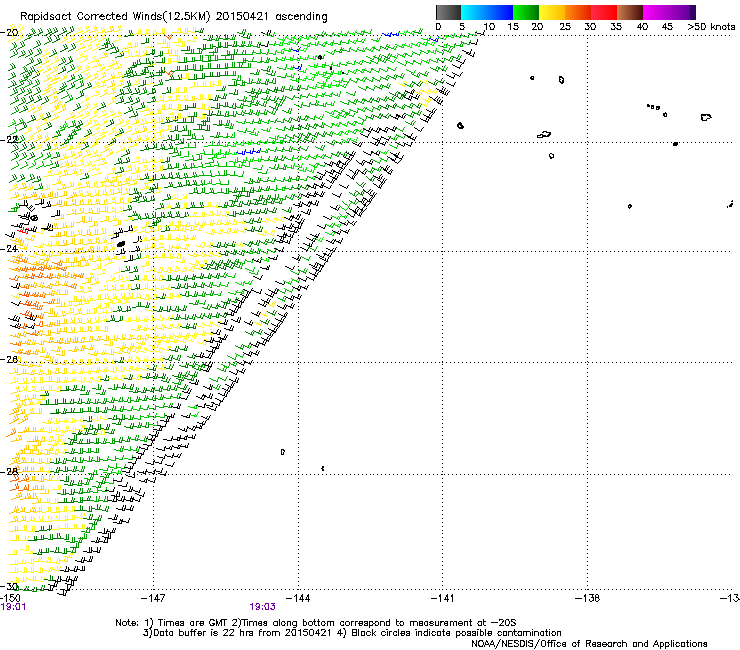Click the ">50 knots" legend label
The width and height of the screenshot is (740, 650).
pyautogui.click(x=711, y=27)
